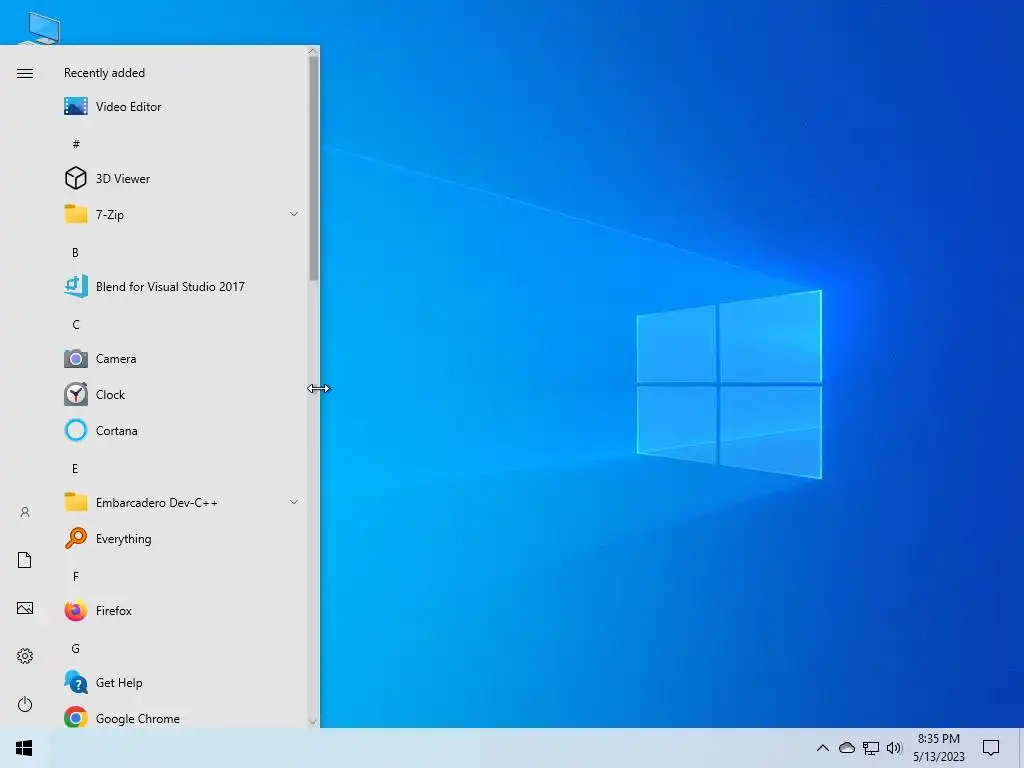This screenshot has height=768, width=1024.
Task: Click Show desktop sliver at the taskbar end
Action: coord(1021,748)
